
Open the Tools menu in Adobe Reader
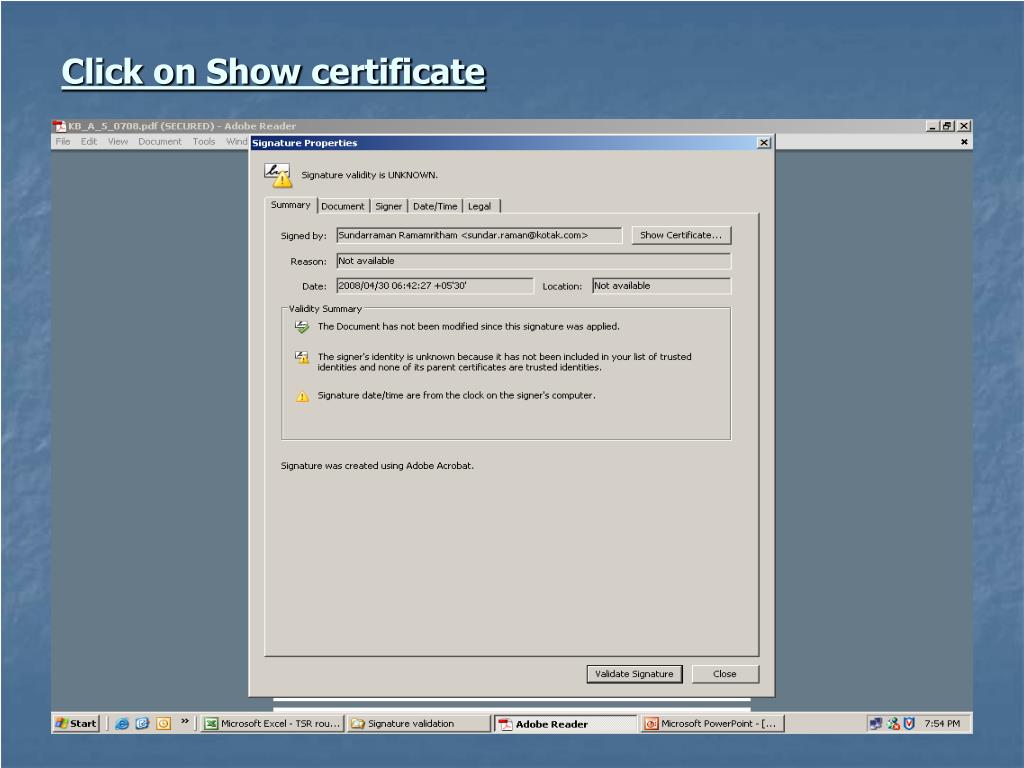click(x=204, y=142)
